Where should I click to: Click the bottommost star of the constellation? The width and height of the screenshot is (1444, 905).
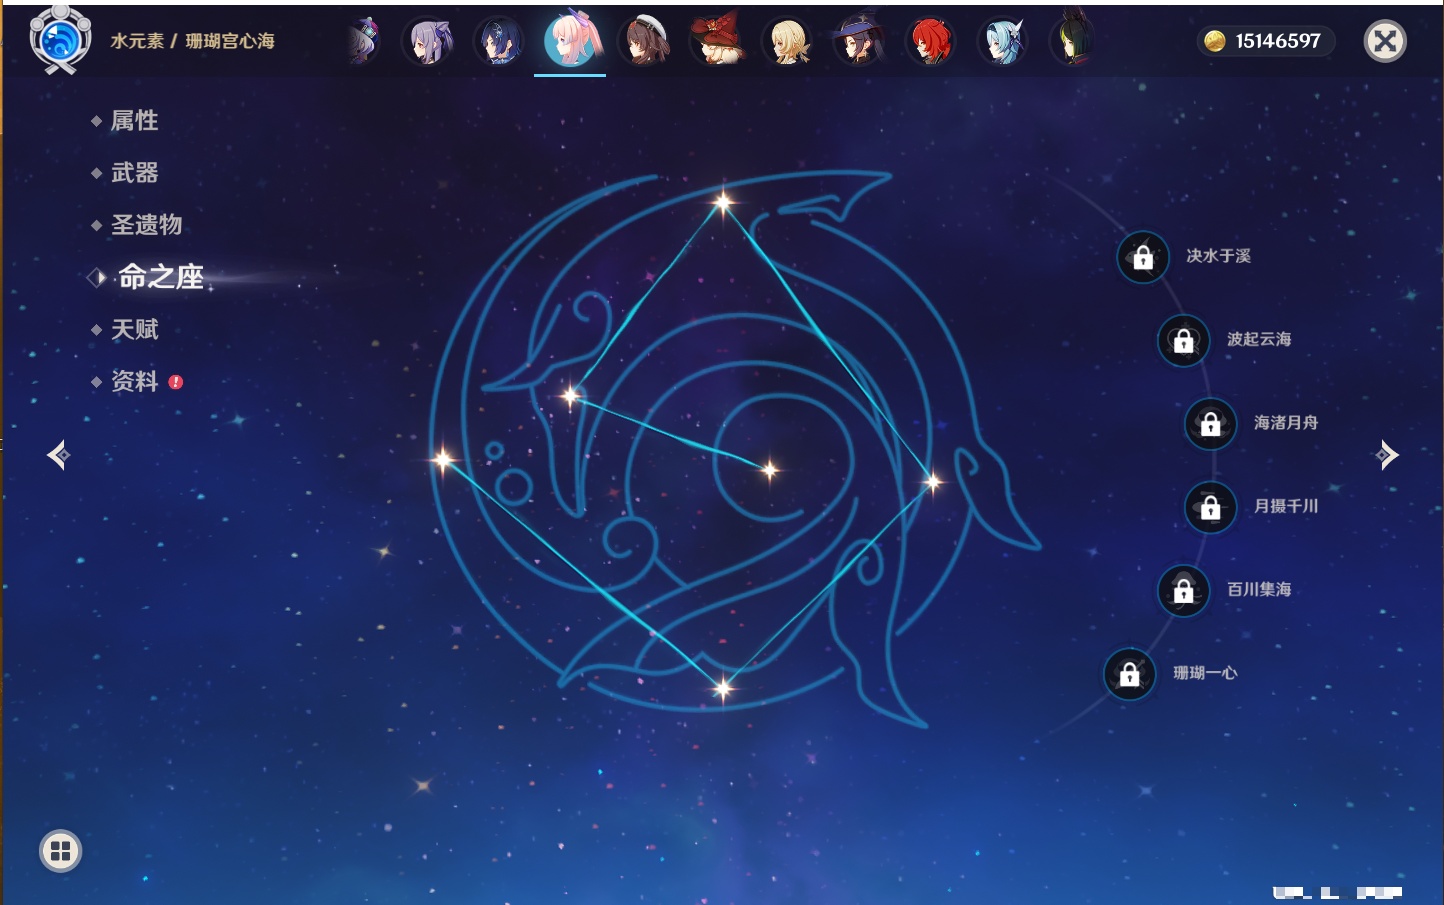[722, 687]
